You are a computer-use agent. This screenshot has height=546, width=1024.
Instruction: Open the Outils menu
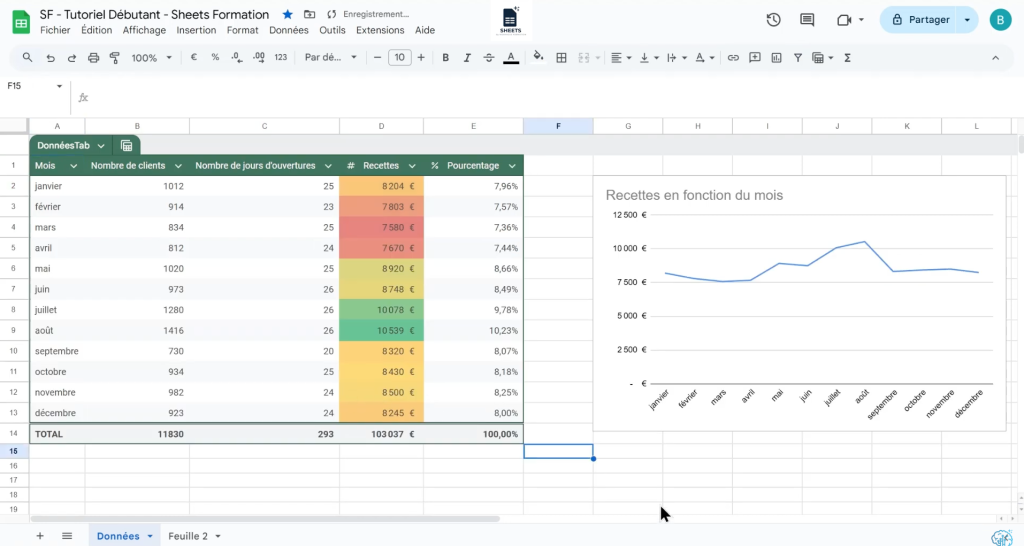point(332,30)
